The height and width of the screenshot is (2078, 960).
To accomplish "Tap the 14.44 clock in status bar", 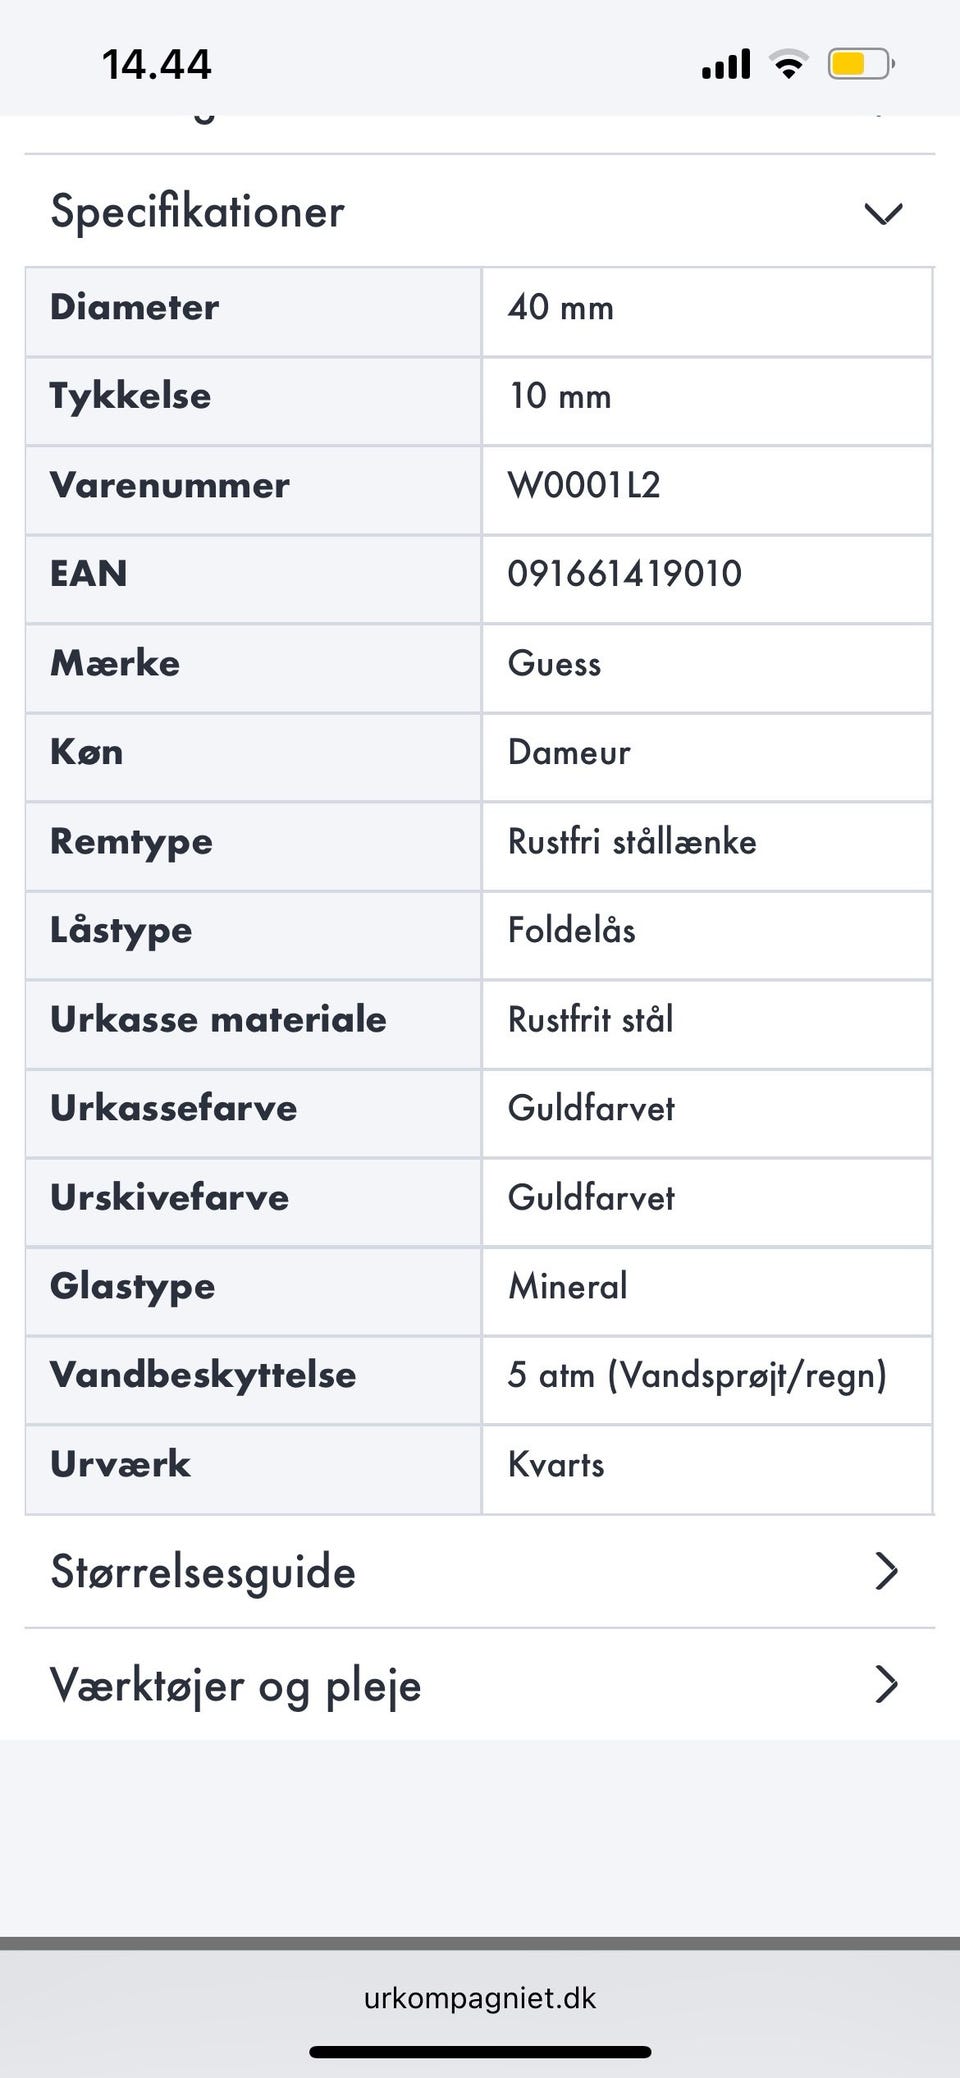I will click(x=157, y=65).
